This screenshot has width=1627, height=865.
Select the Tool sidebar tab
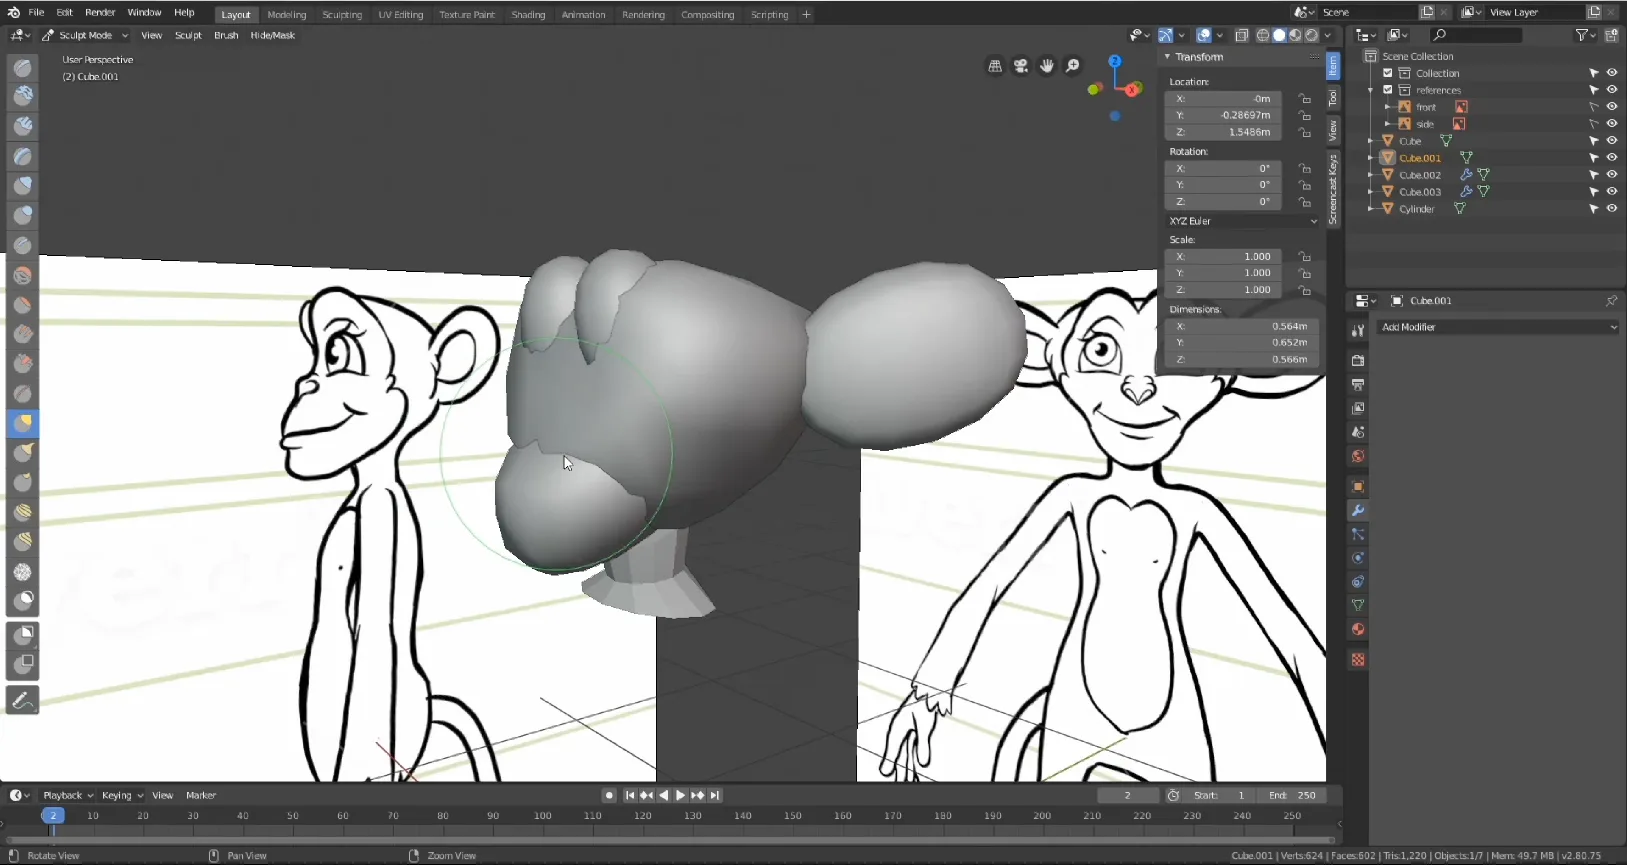click(x=1333, y=97)
